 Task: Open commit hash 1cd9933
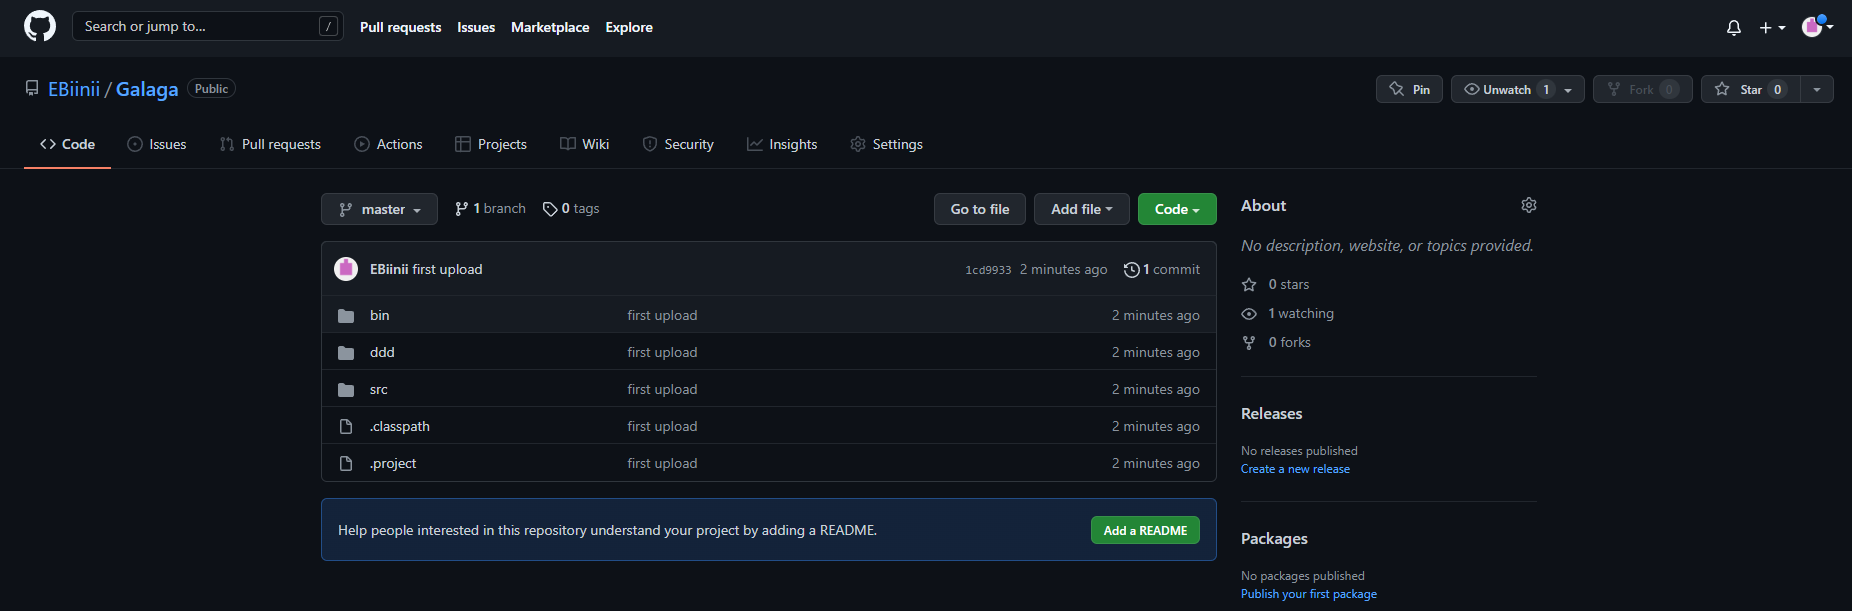988,270
